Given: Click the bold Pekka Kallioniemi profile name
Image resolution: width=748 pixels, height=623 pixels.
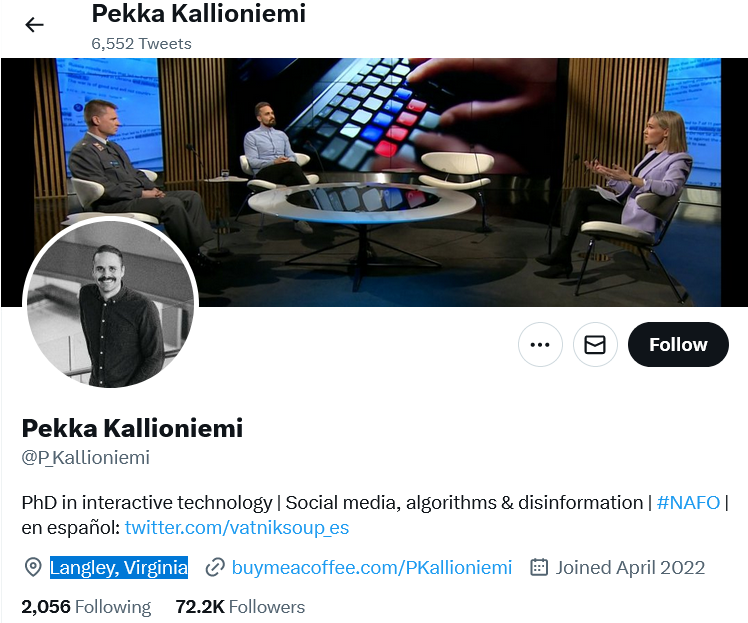Looking at the screenshot, I should click(132, 429).
